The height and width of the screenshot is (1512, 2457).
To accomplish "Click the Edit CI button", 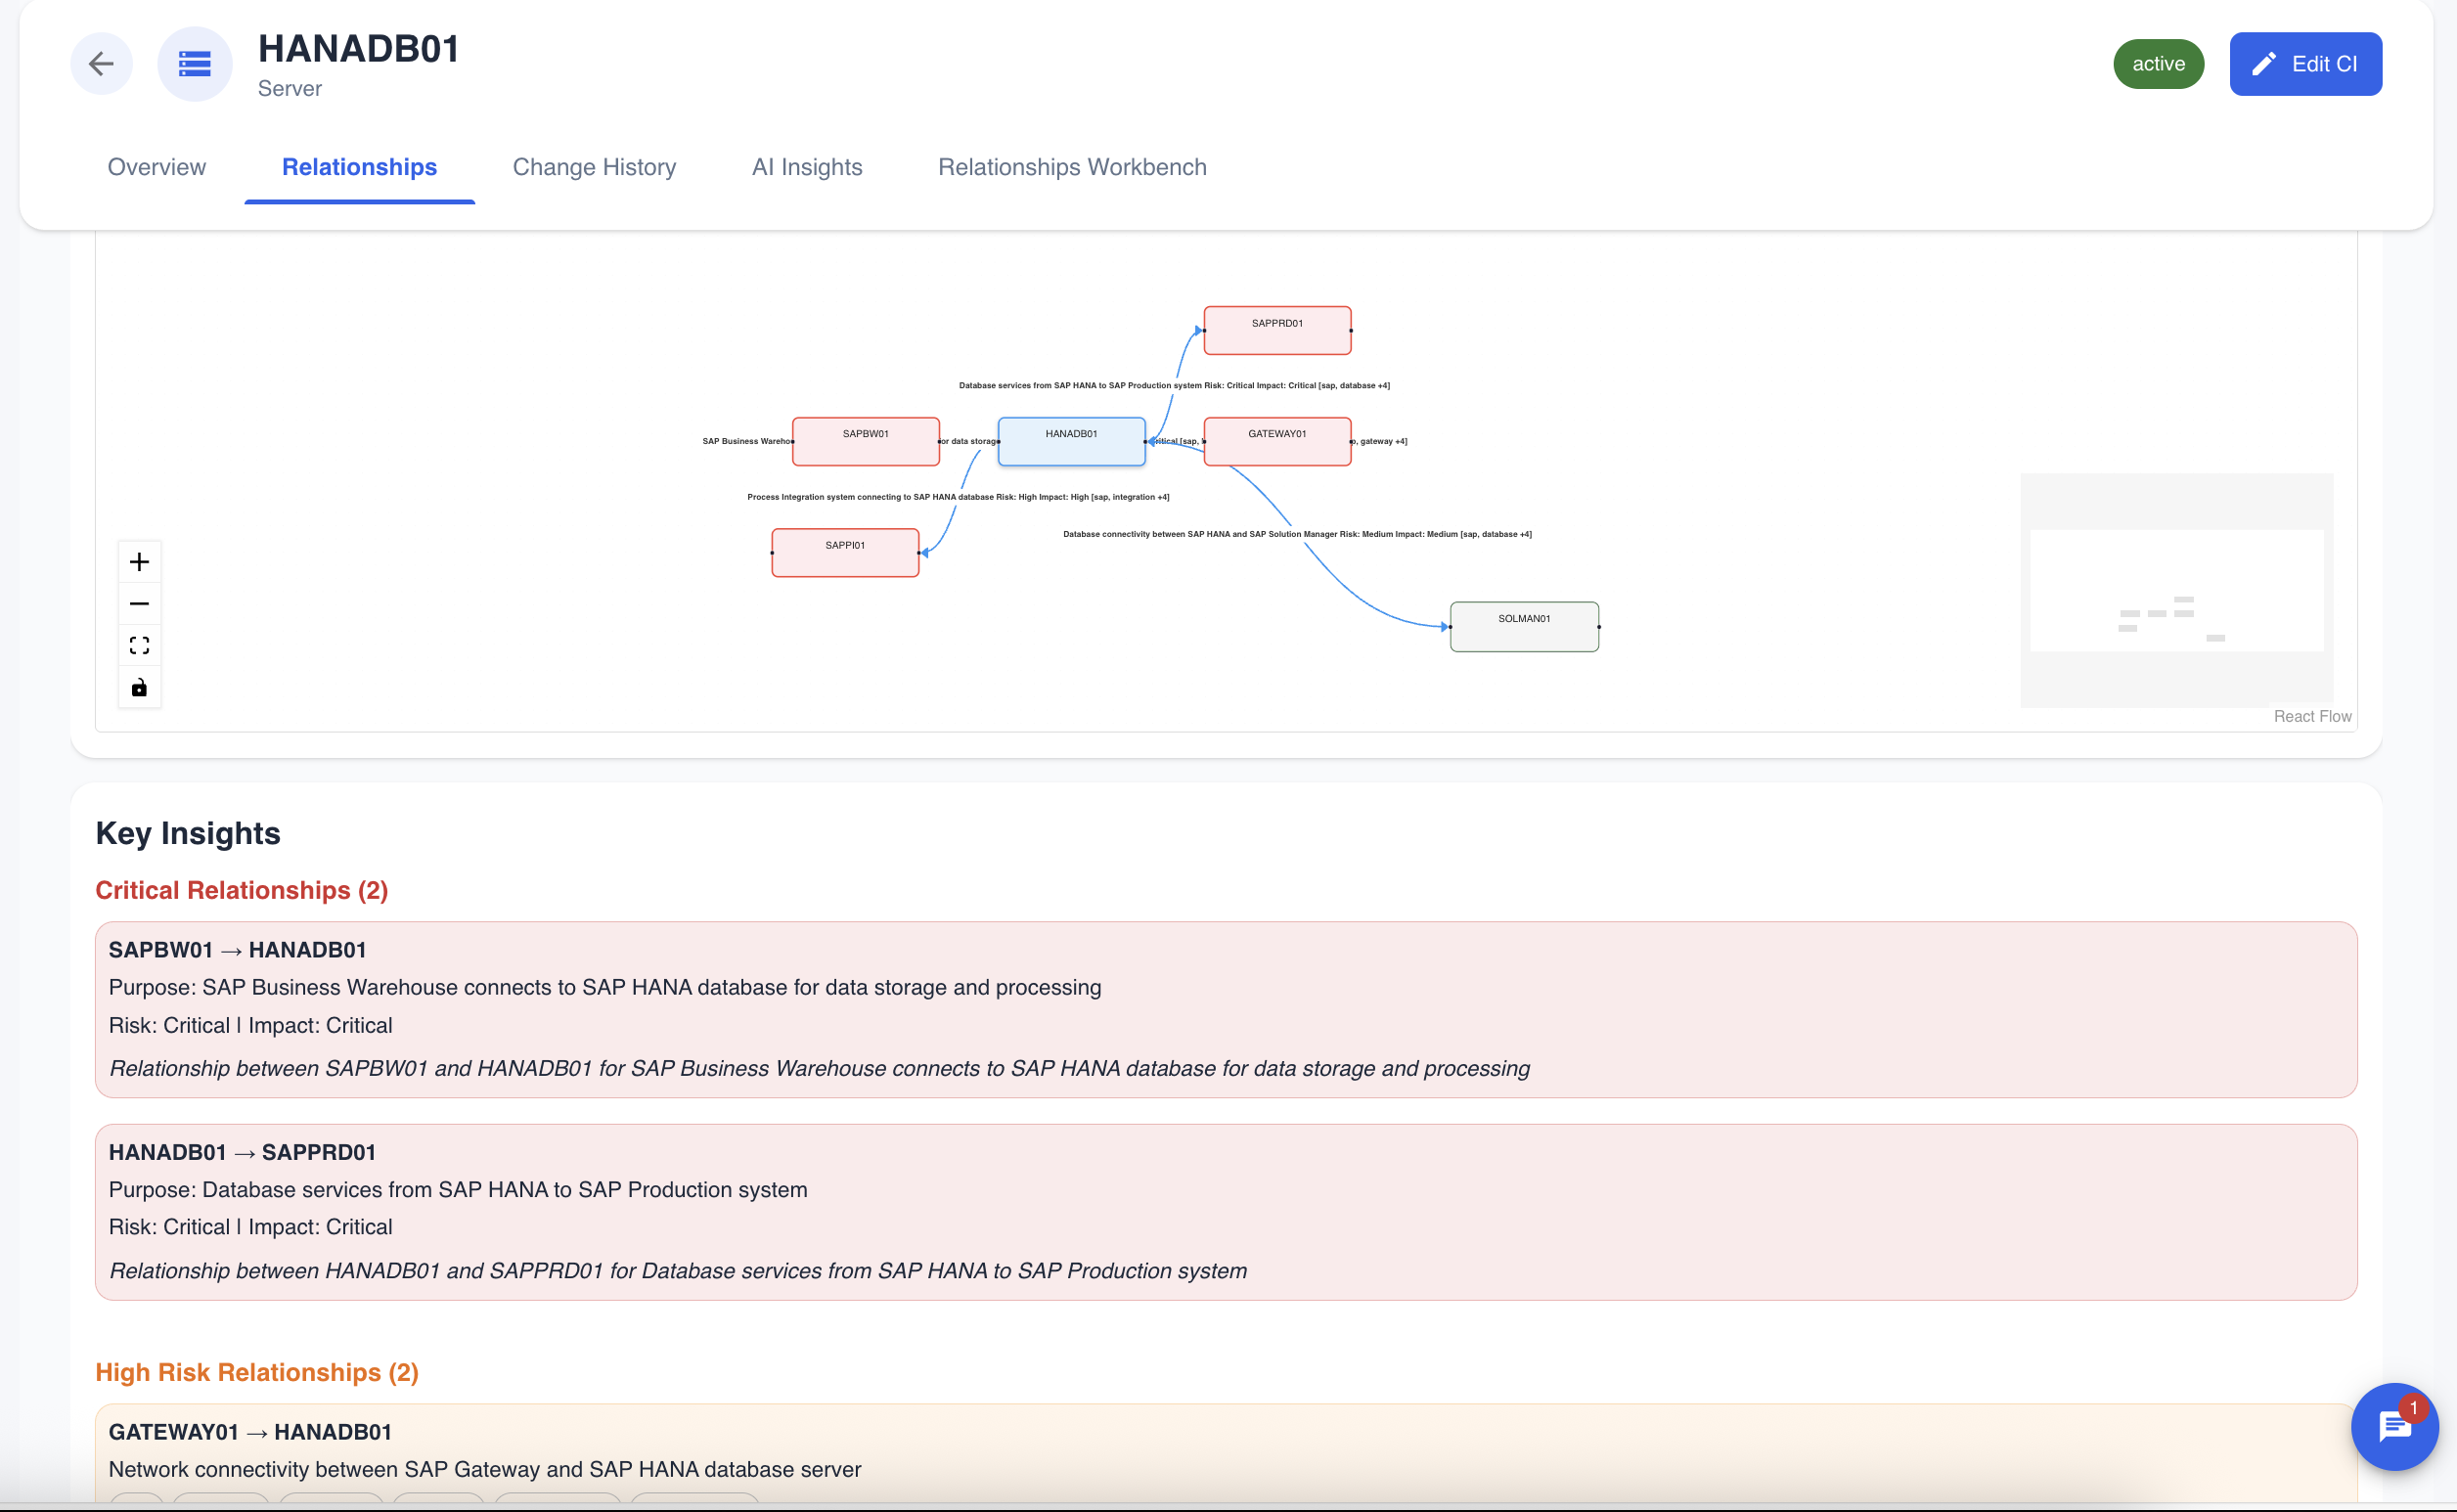I will click(x=2305, y=63).
